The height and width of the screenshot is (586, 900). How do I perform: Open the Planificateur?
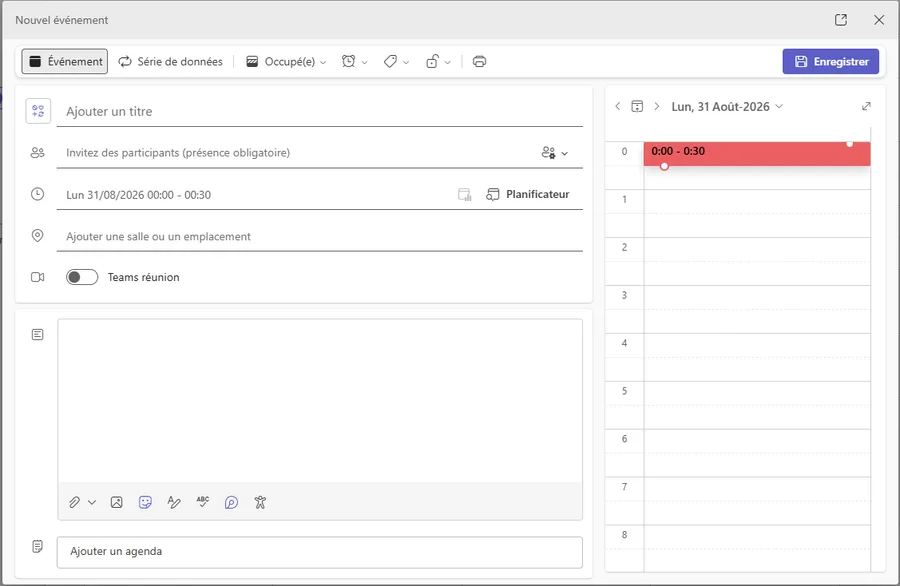528,195
